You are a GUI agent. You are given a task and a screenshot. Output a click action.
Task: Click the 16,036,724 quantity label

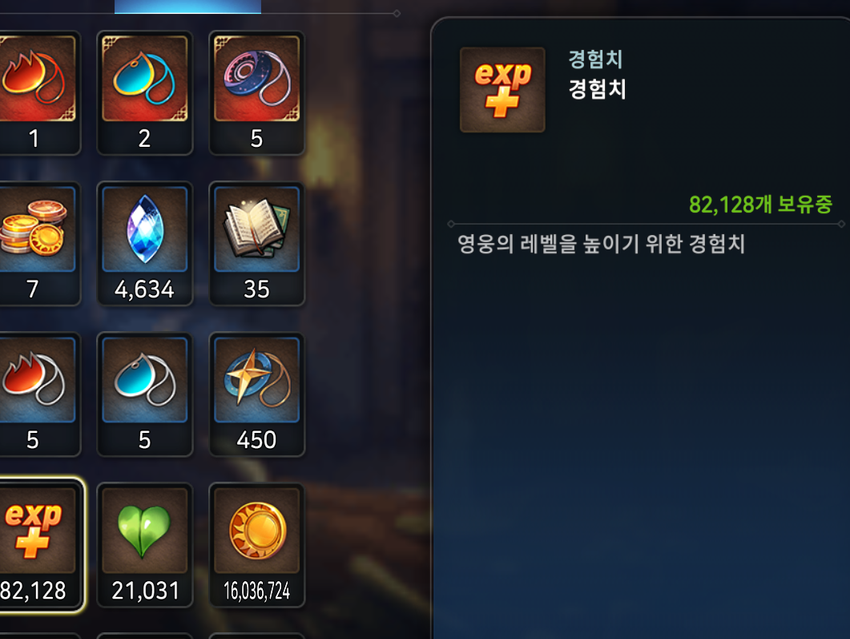(257, 591)
